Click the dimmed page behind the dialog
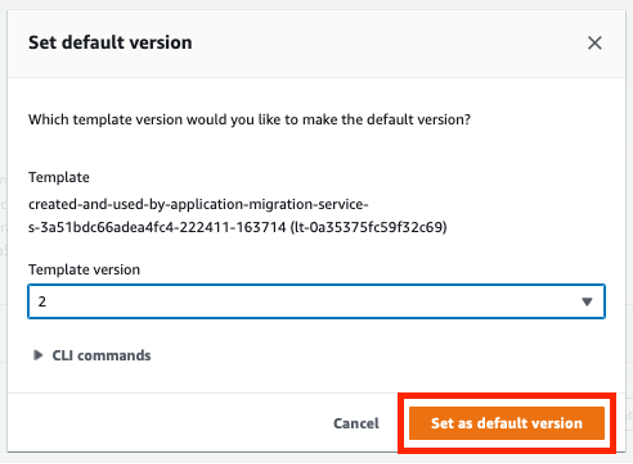 point(3,242)
